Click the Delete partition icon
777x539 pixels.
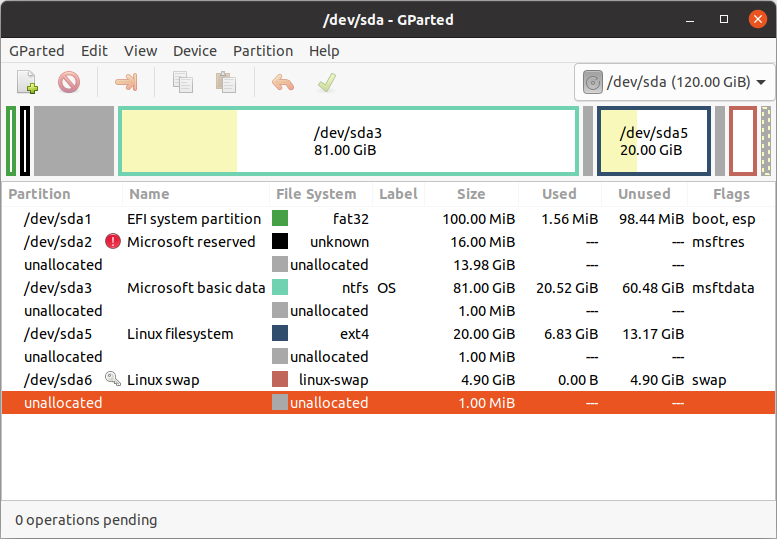[69, 82]
